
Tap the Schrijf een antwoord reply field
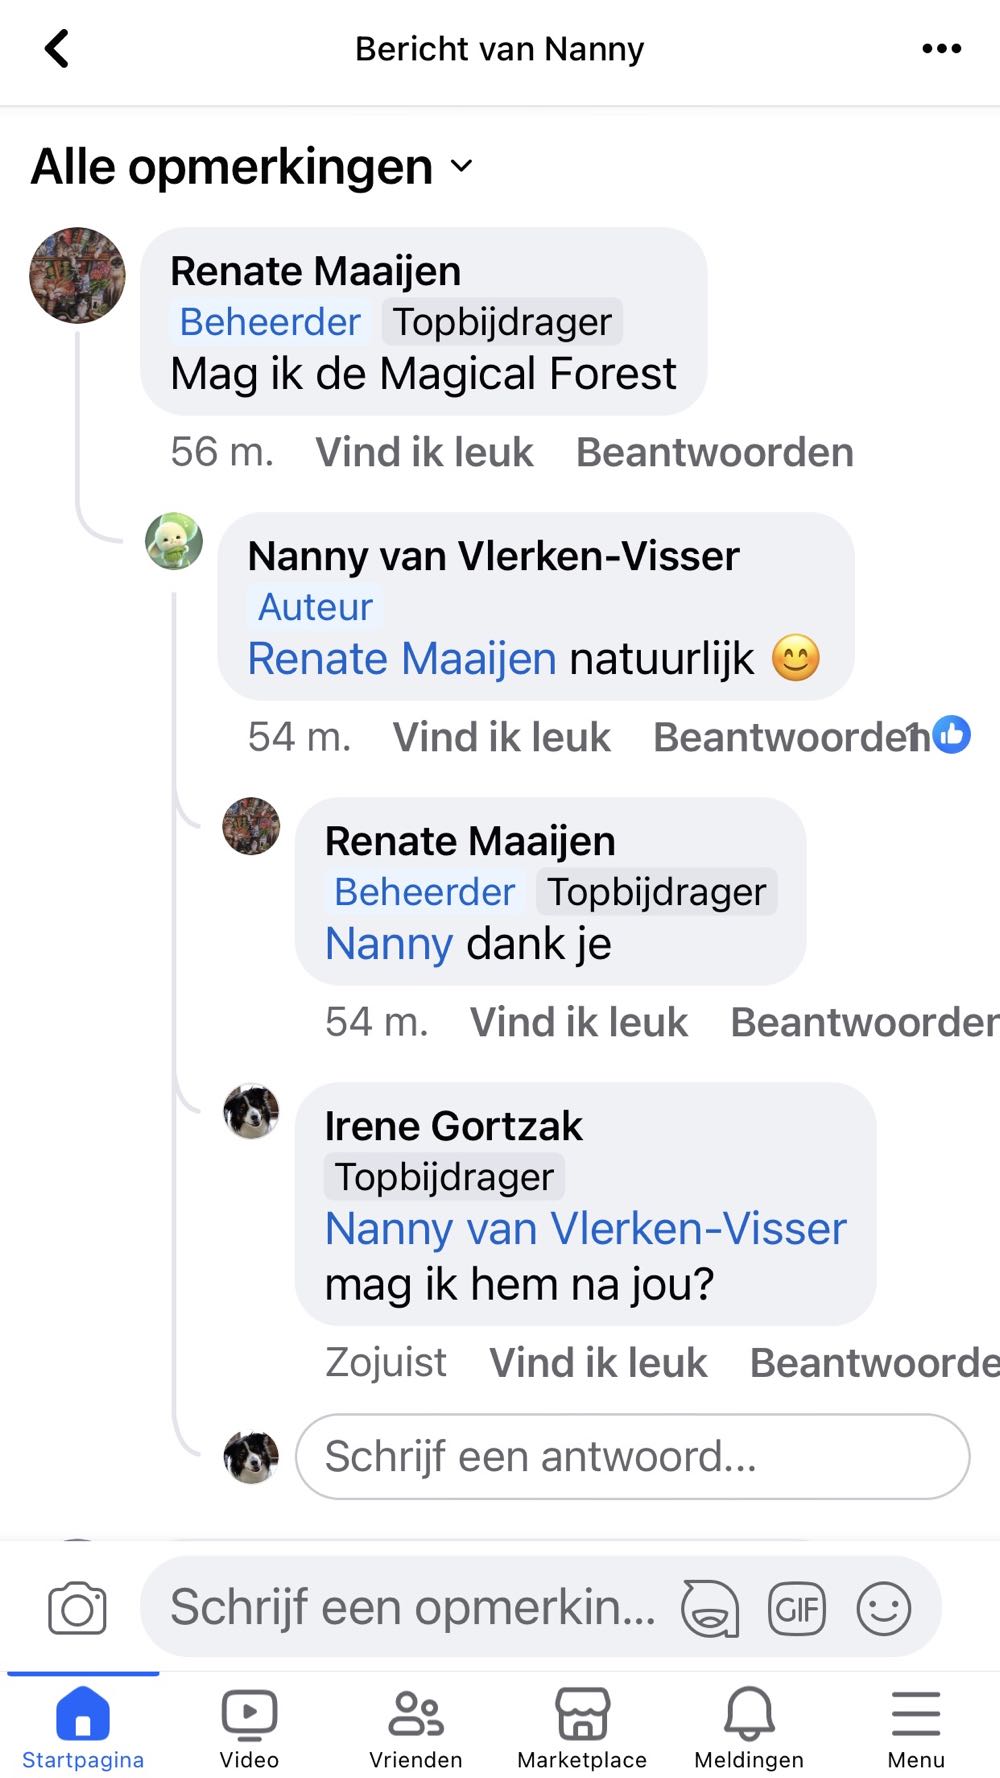tap(632, 1456)
